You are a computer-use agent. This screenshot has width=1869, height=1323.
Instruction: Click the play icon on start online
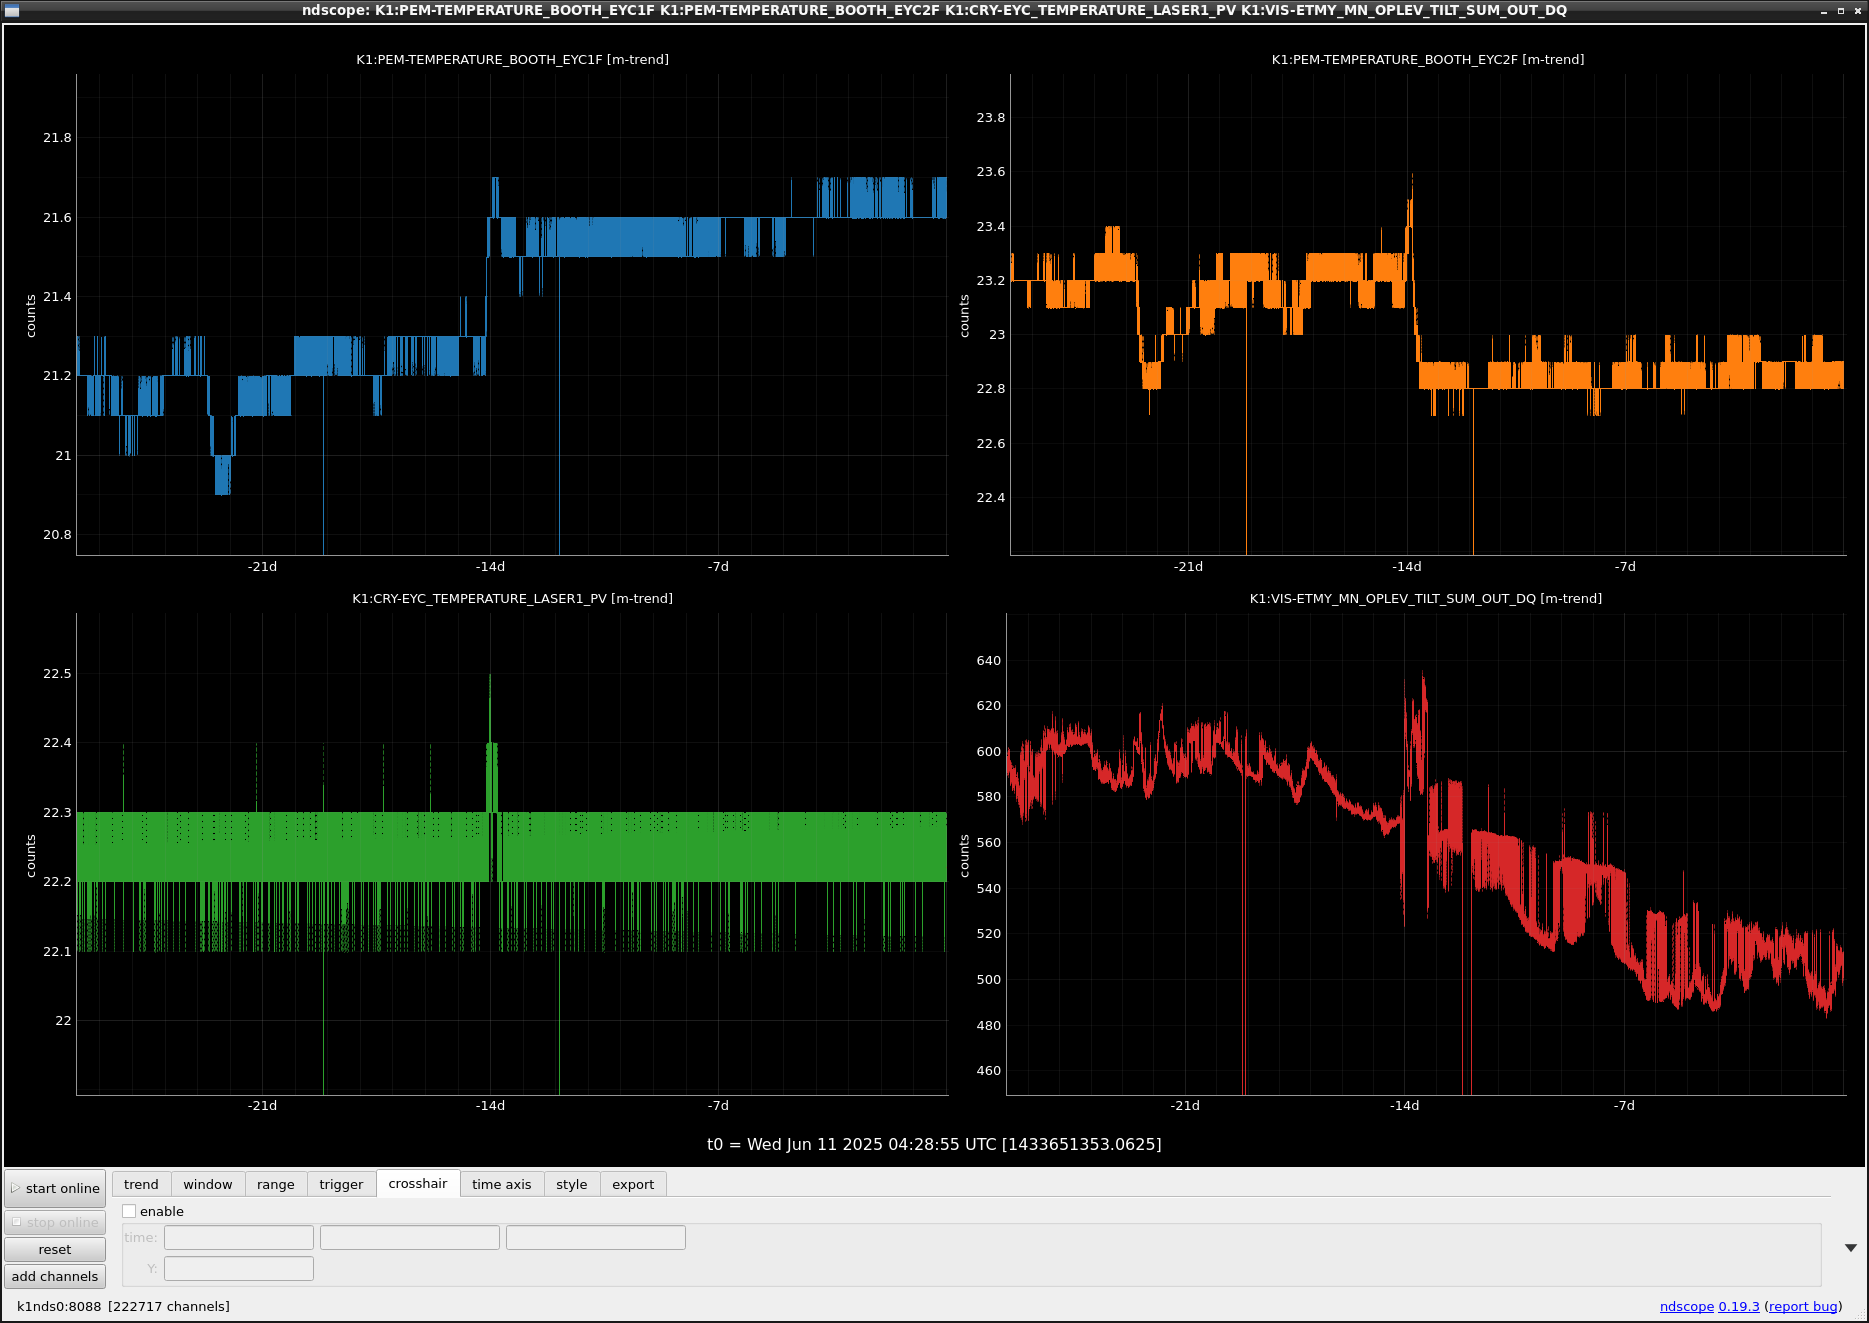16,1188
